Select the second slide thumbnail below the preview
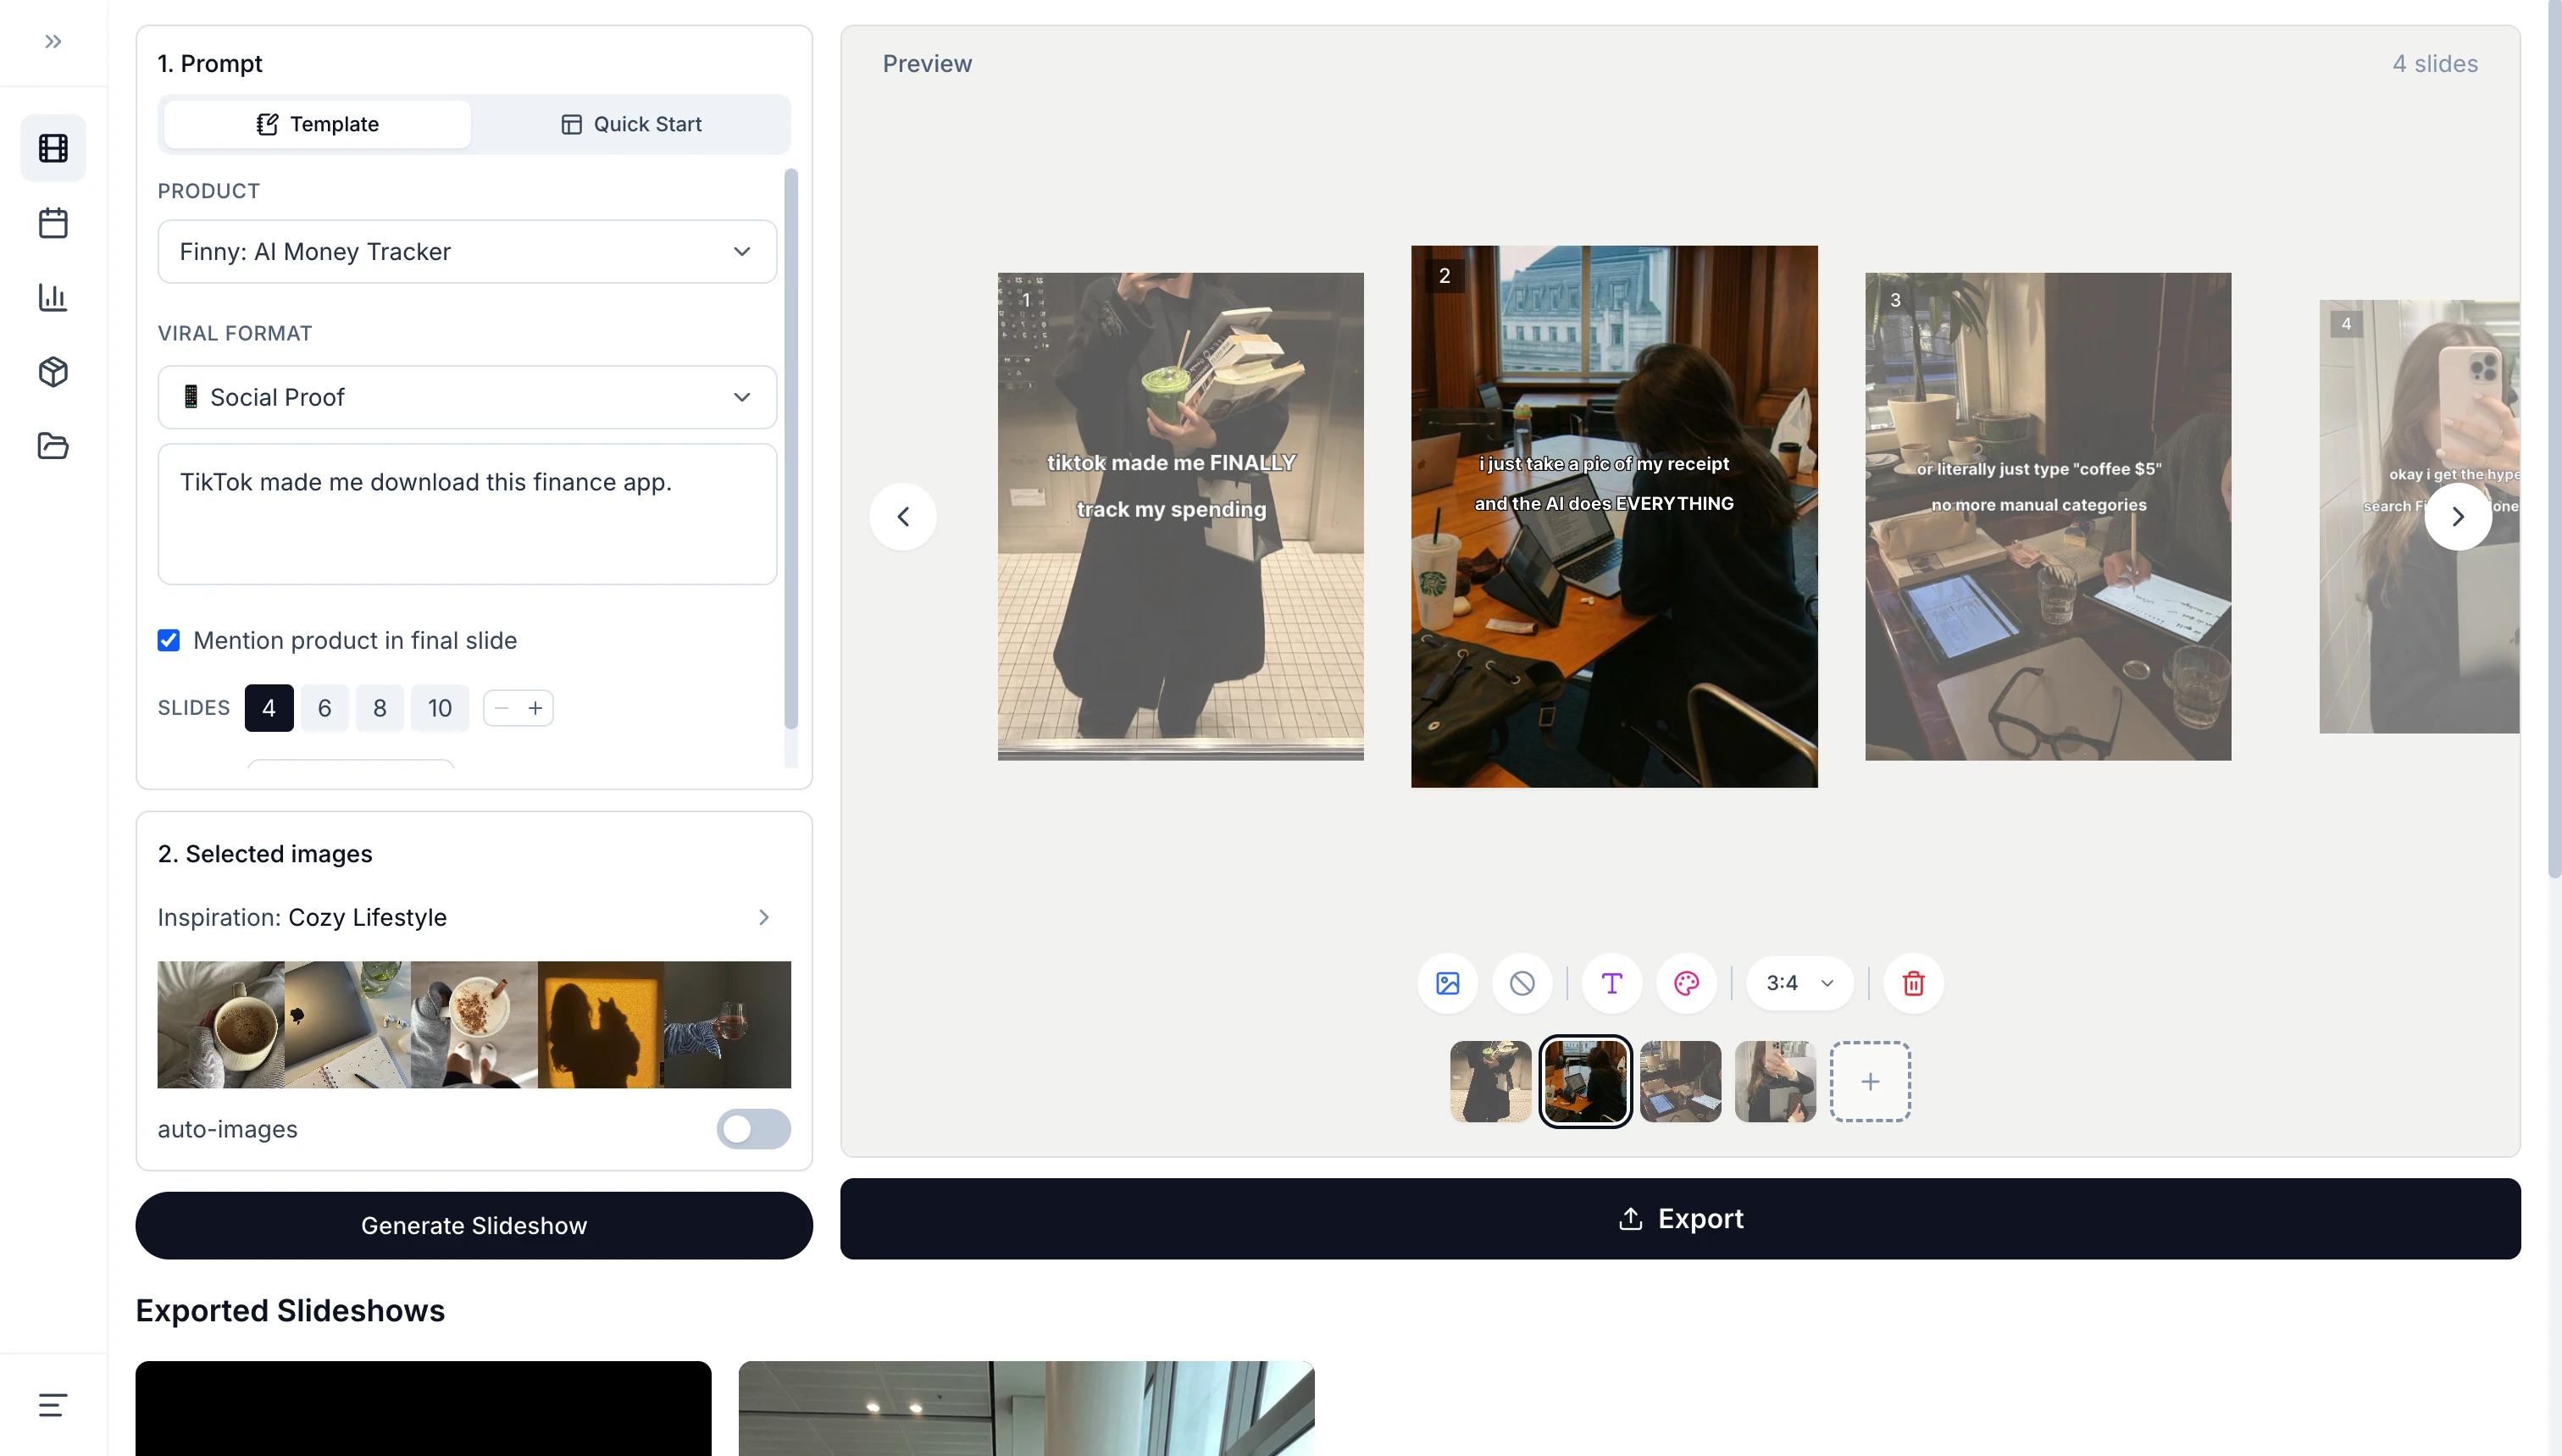Screen dimensions: 2562x1456 1584,1081
